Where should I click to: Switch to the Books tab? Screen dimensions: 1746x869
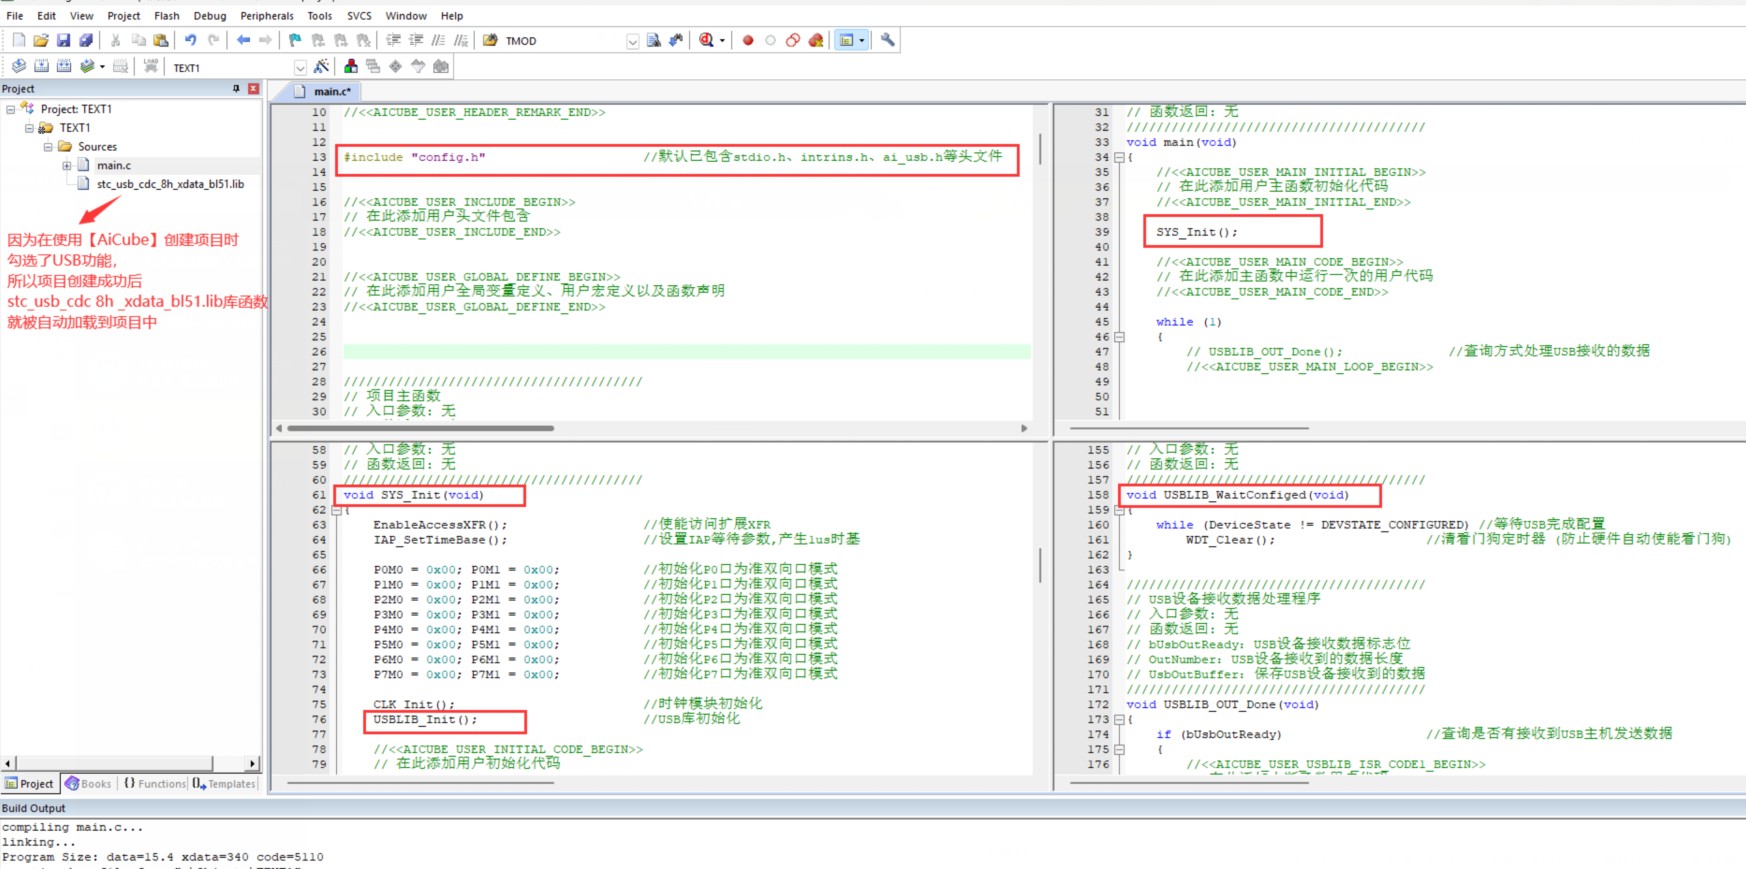(88, 784)
